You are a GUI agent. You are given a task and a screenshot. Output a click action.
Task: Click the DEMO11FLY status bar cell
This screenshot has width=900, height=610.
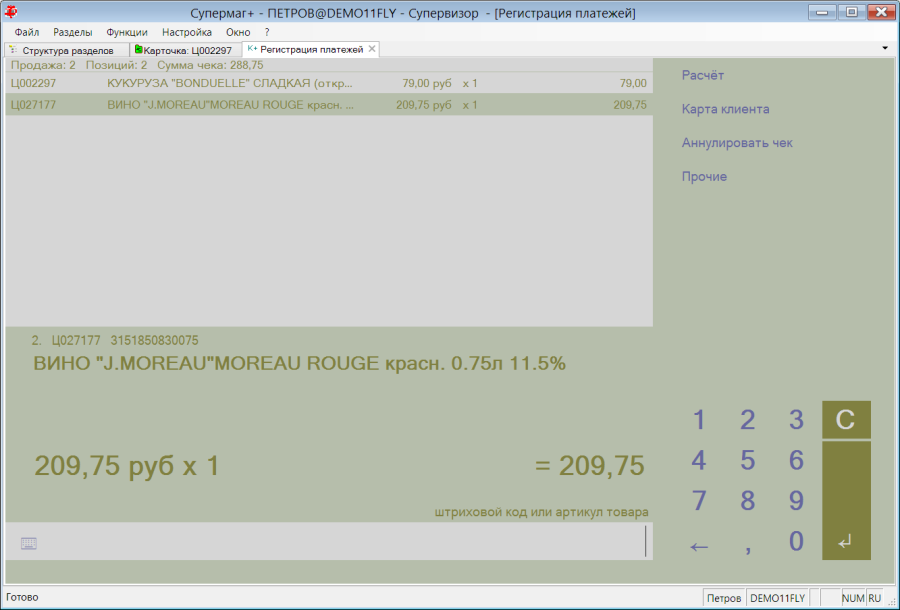(x=777, y=598)
